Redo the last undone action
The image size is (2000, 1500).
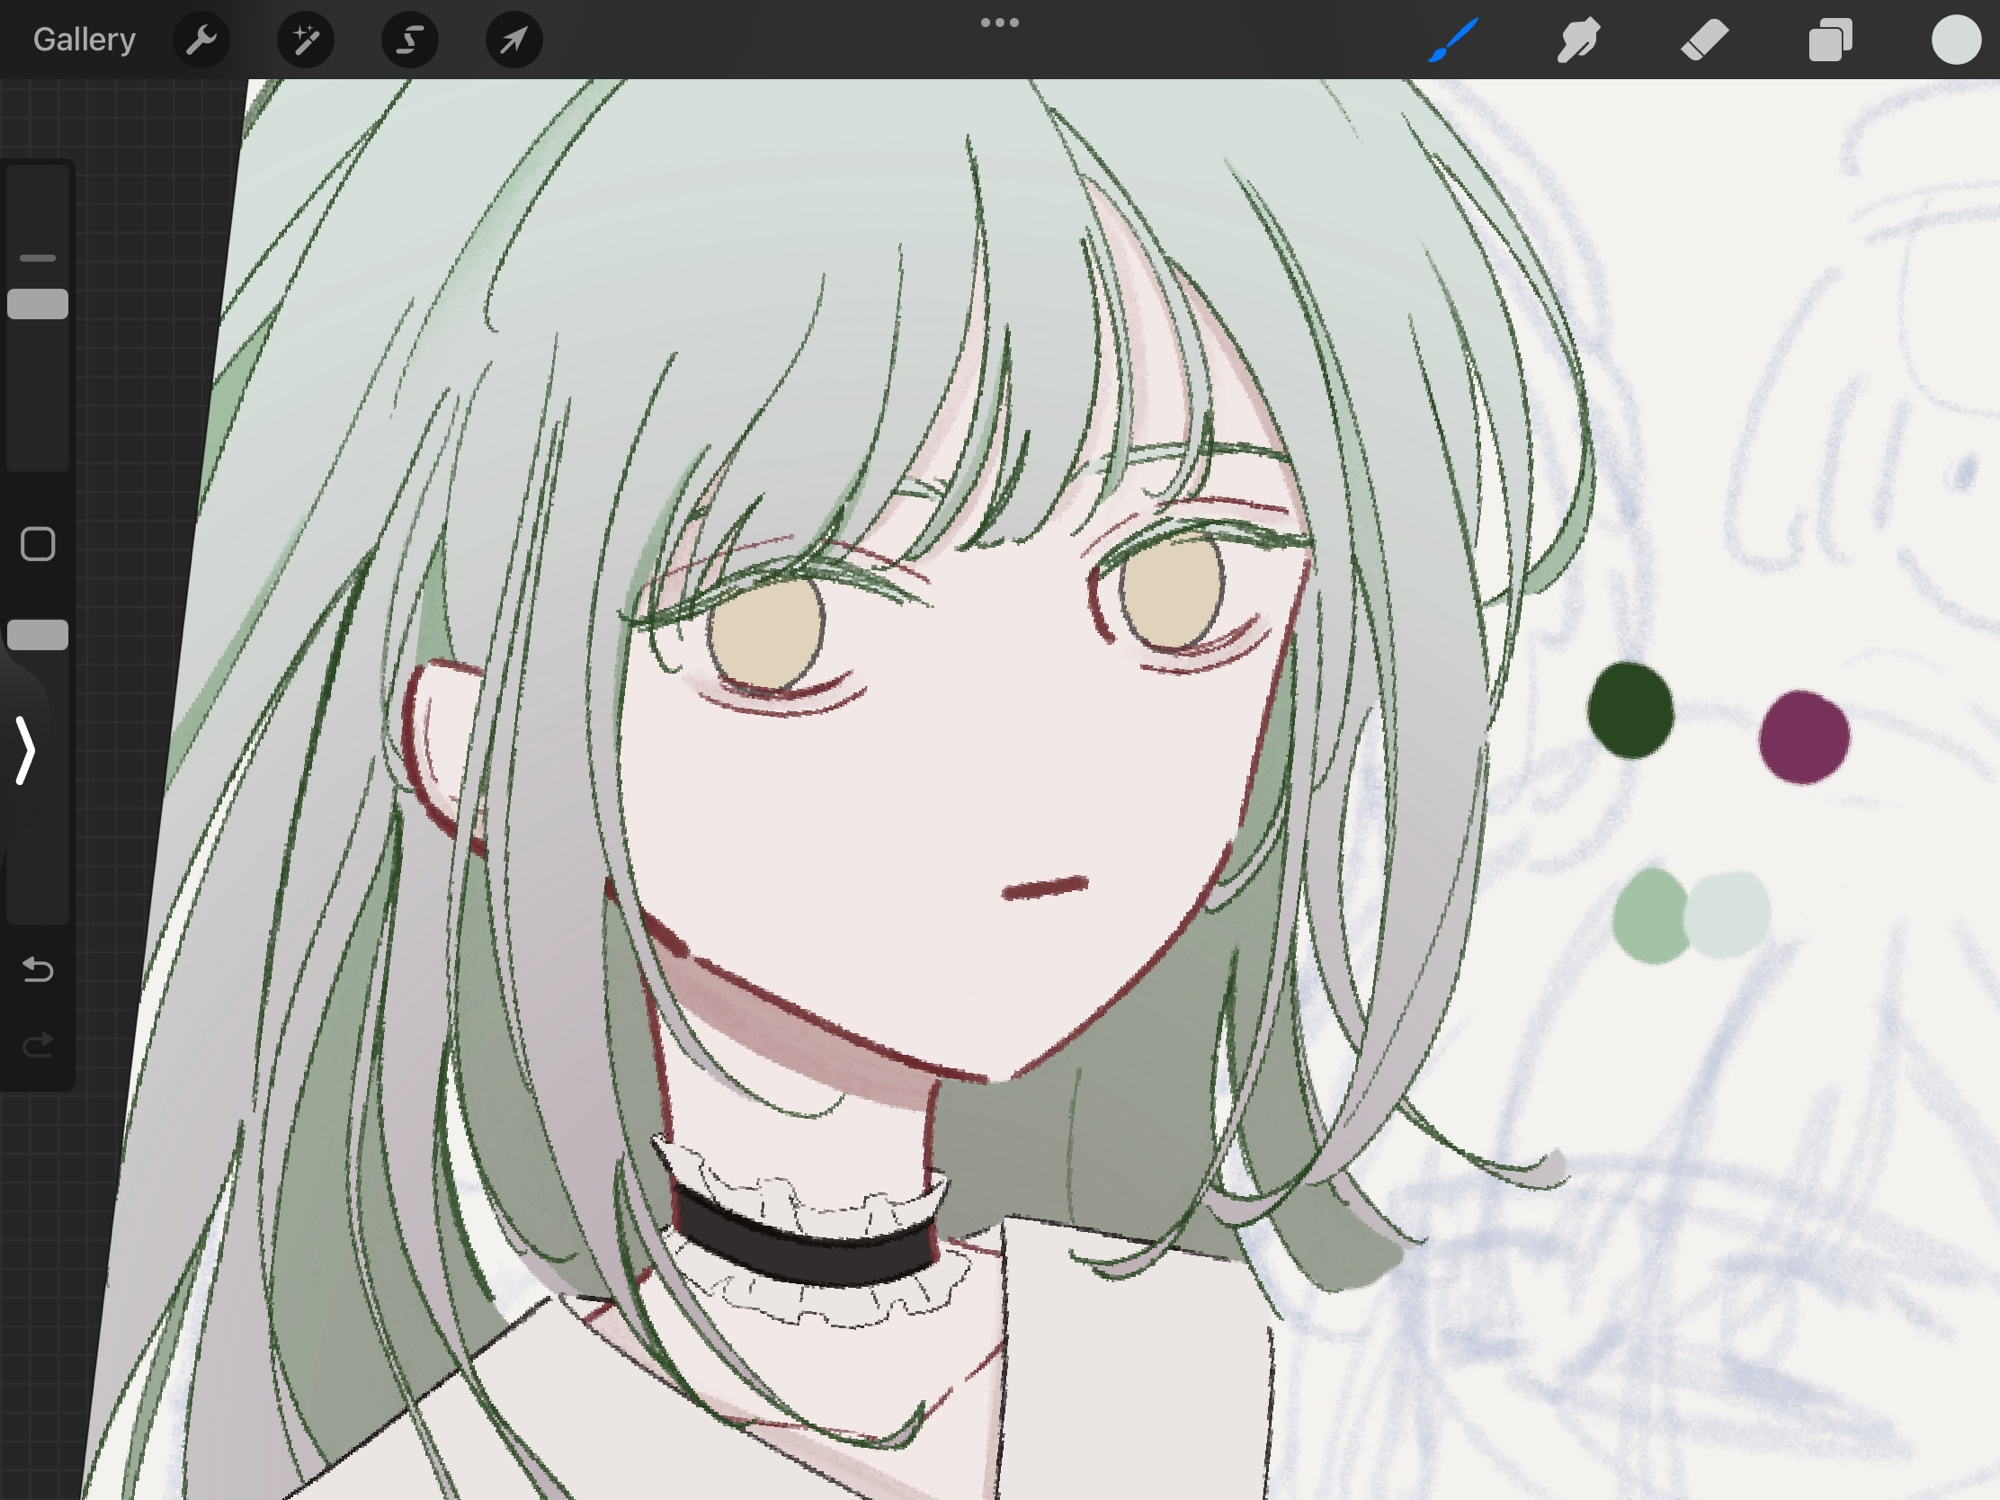pyautogui.click(x=38, y=1046)
